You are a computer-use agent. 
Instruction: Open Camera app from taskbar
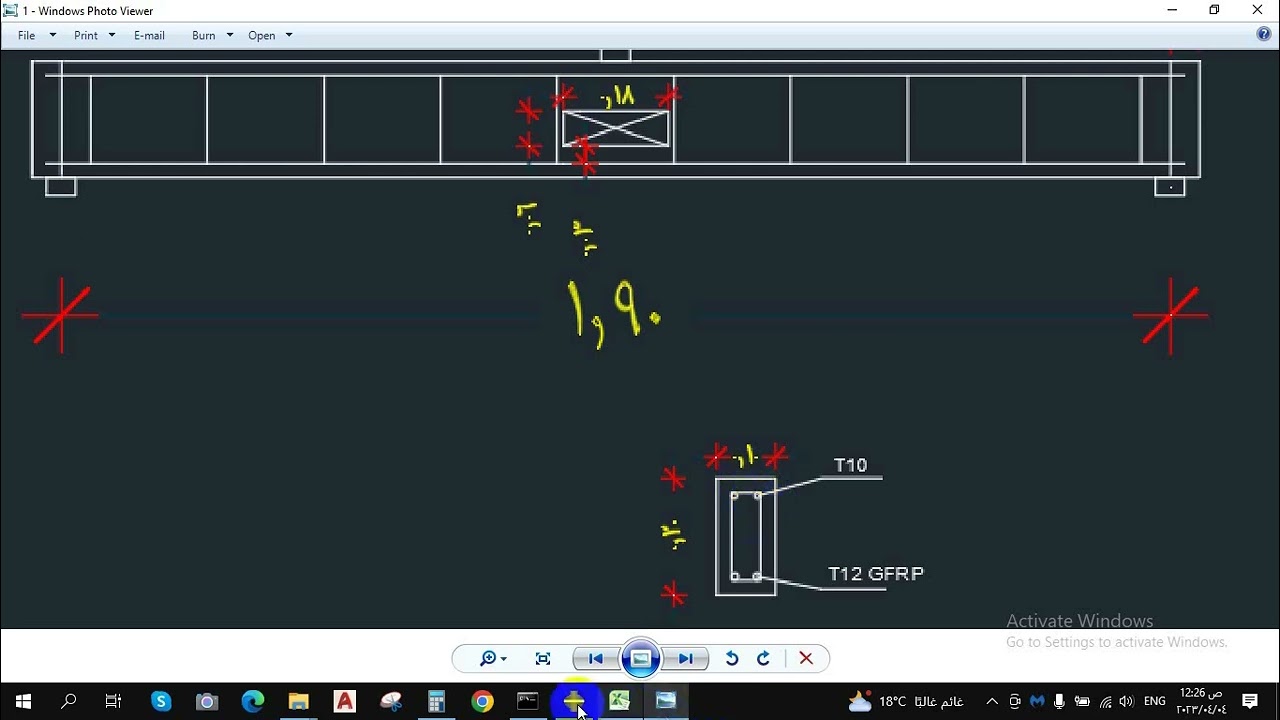pyautogui.click(x=207, y=701)
